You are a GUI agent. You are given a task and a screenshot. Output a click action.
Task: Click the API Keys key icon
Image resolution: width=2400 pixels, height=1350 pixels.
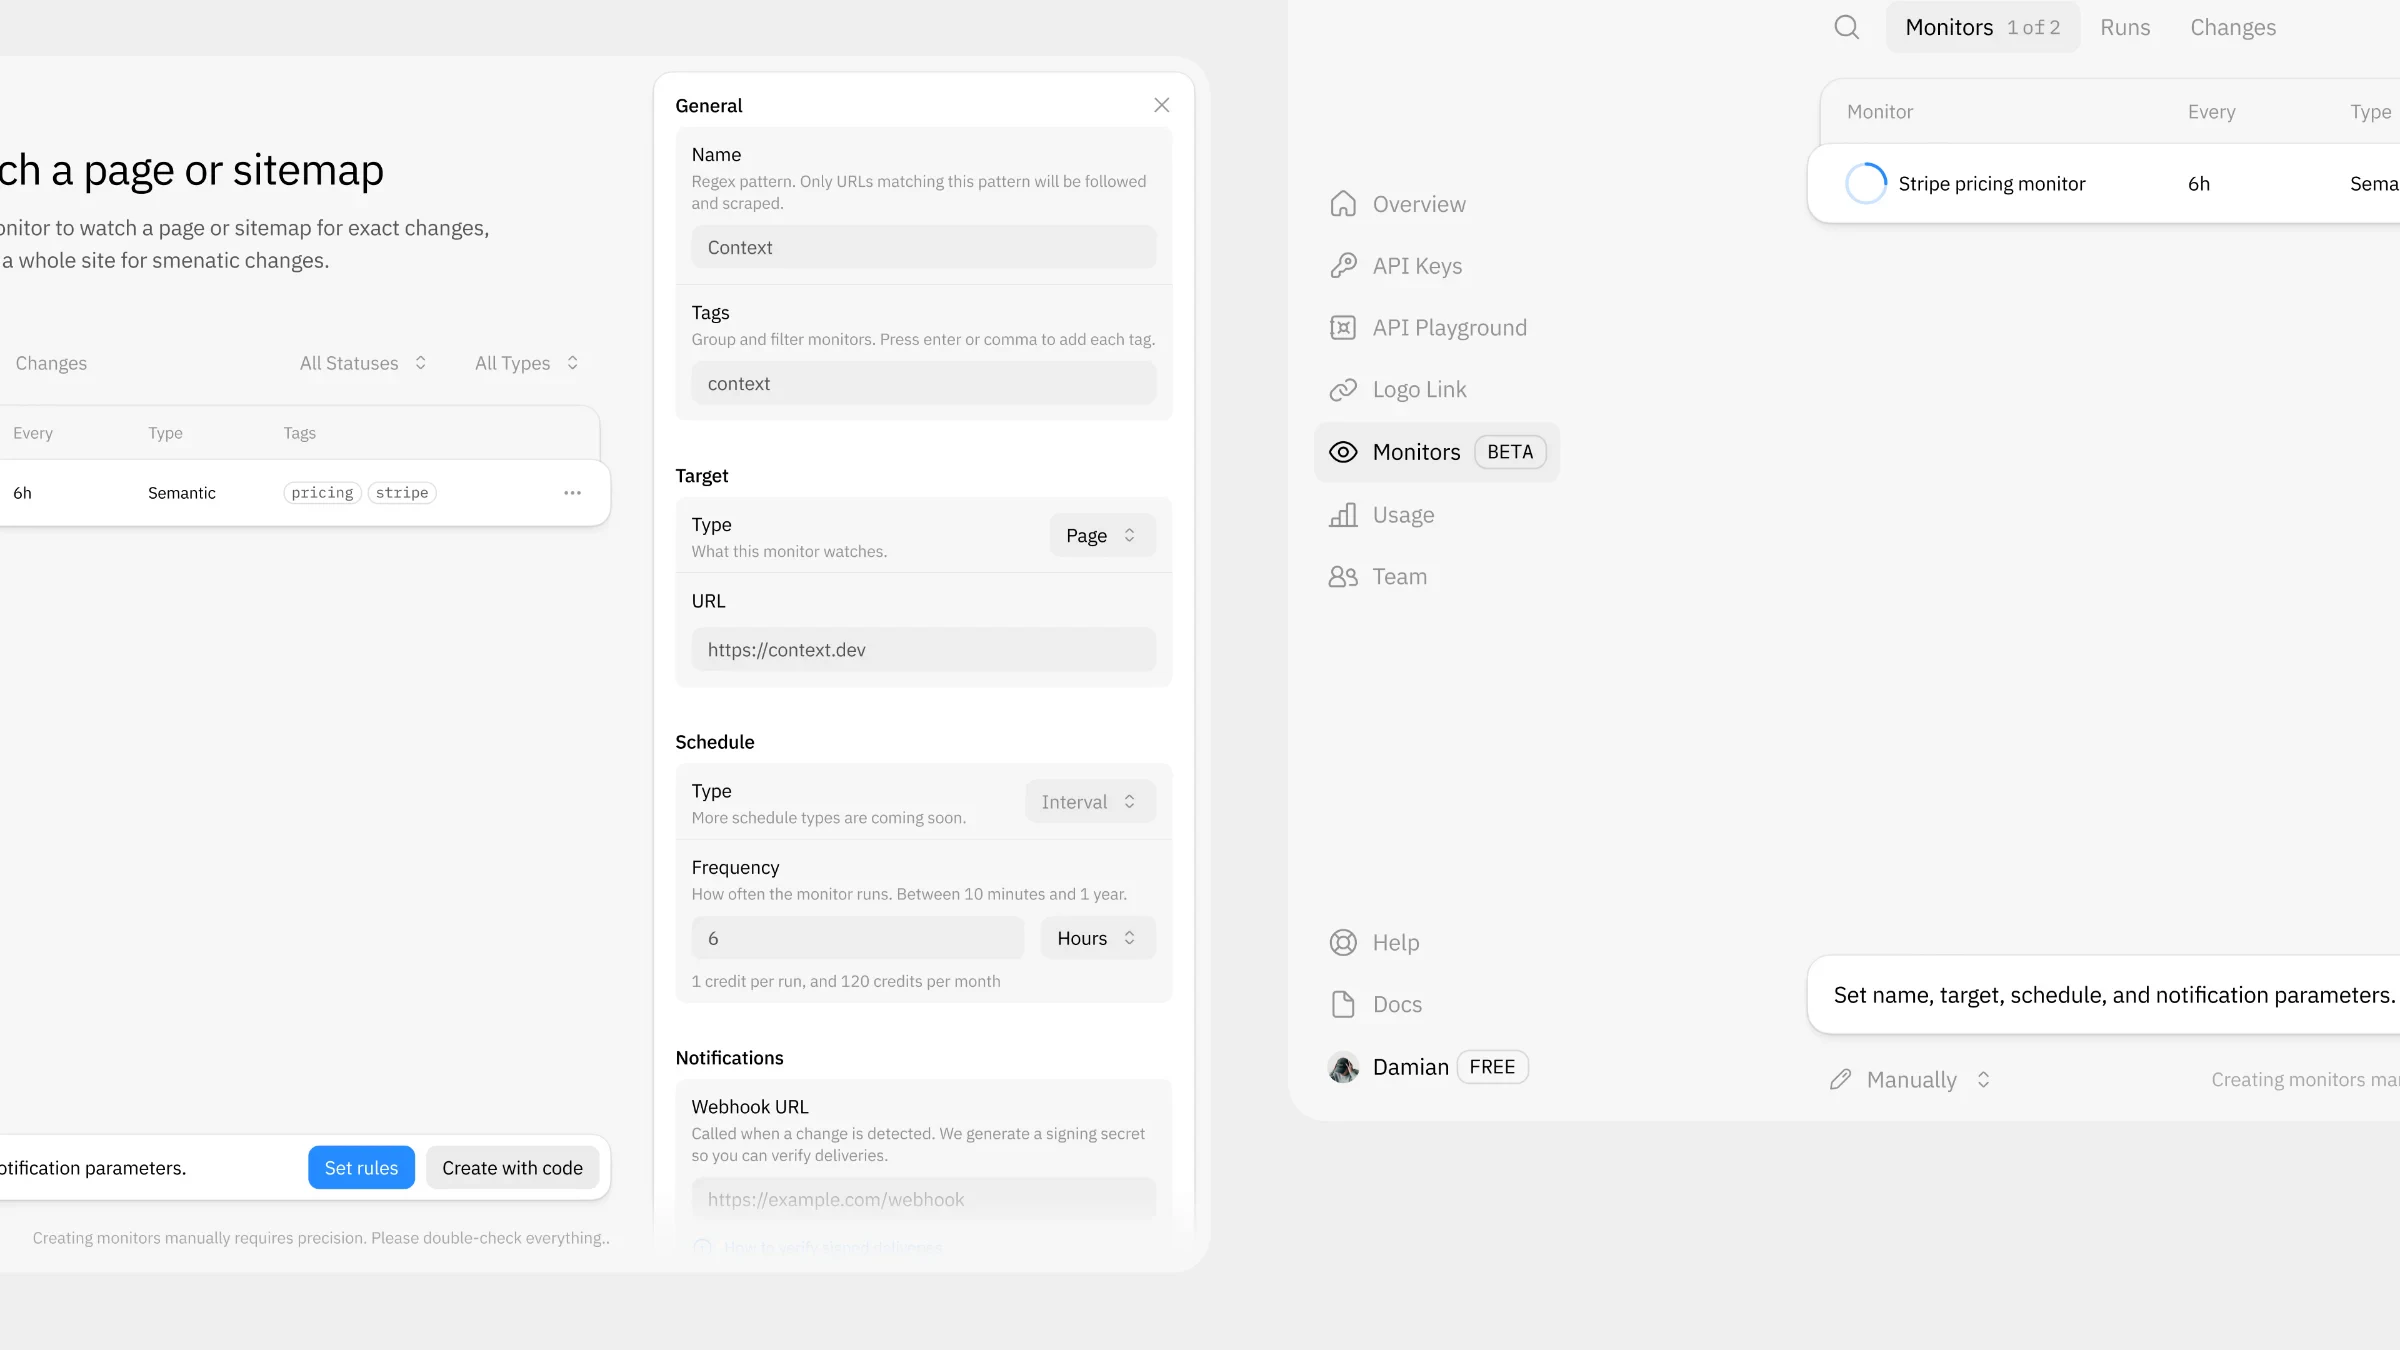click(x=1343, y=266)
